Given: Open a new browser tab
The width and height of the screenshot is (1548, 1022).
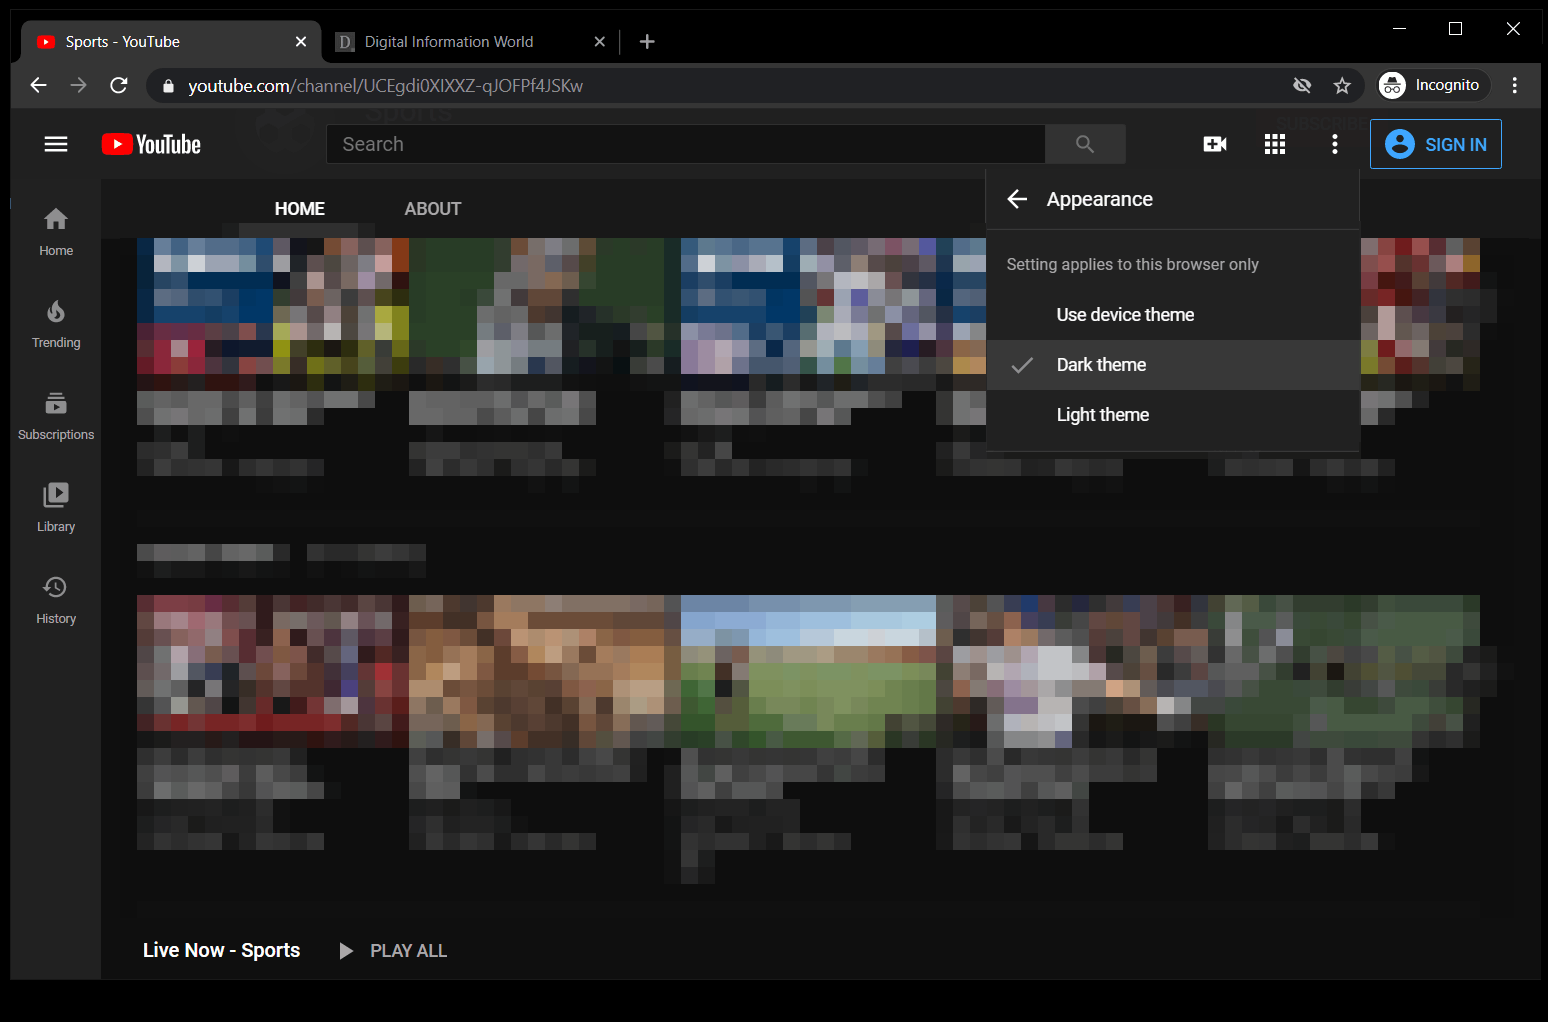Looking at the screenshot, I should (x=646, y=41).
